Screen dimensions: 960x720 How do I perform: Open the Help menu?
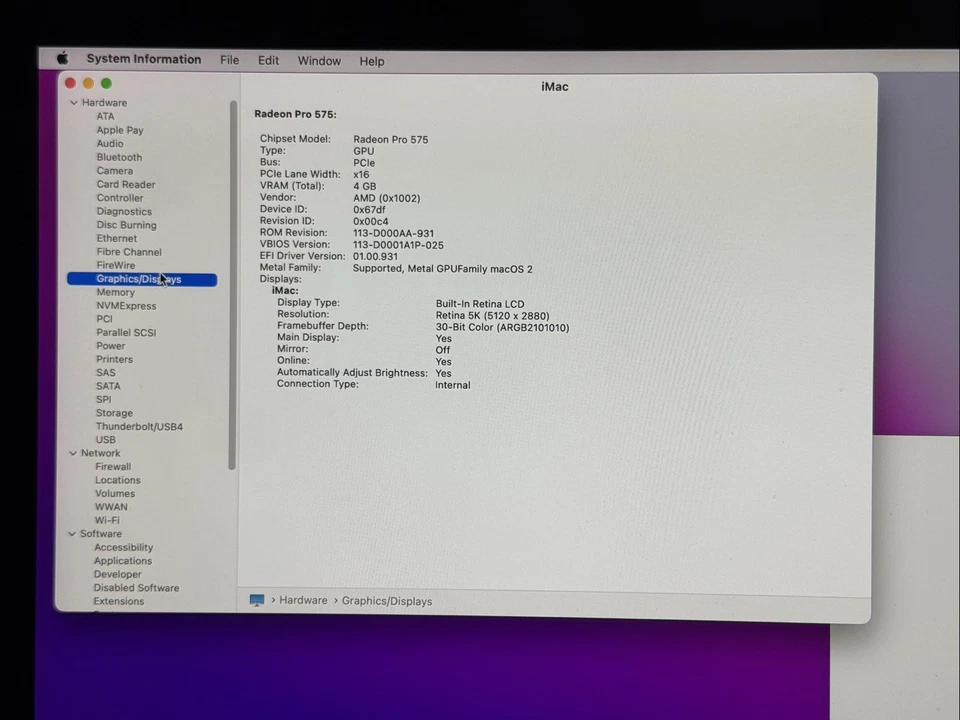pos(371,61)
